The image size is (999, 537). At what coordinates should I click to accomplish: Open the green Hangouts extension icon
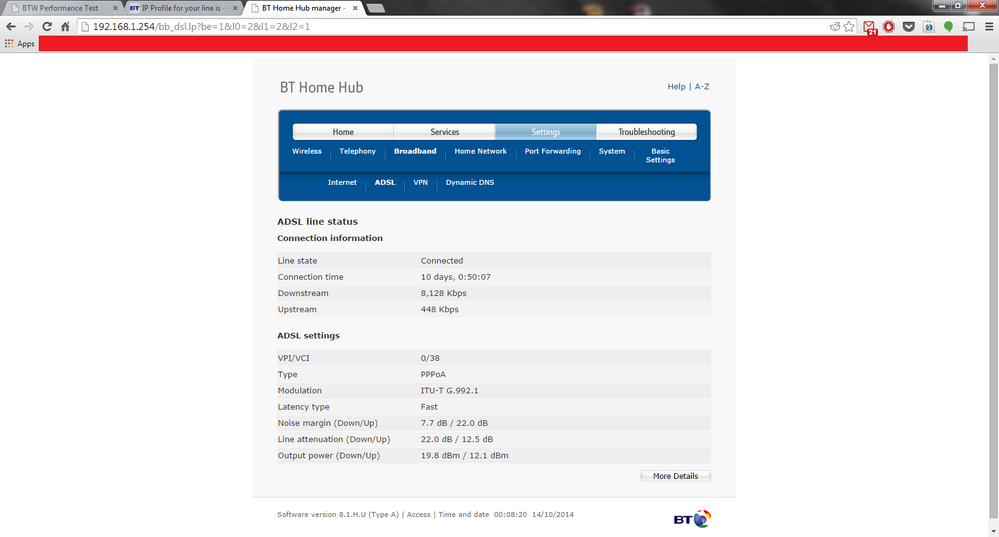[x=949, y=27]
